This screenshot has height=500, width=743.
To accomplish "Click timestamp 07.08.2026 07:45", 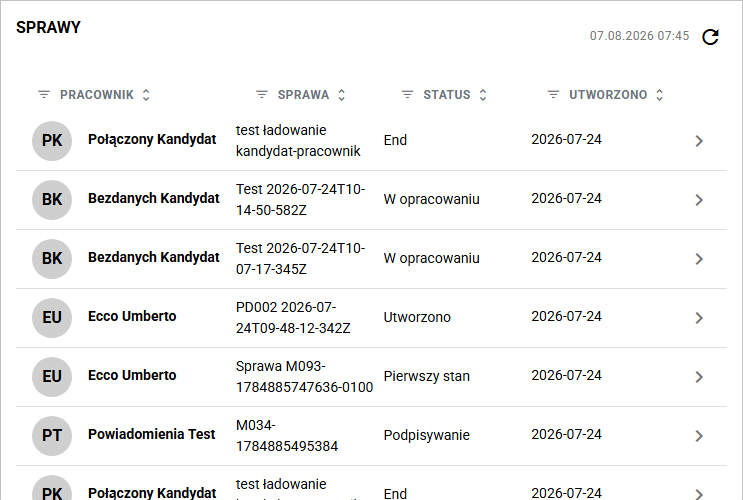I will [639, 36].
